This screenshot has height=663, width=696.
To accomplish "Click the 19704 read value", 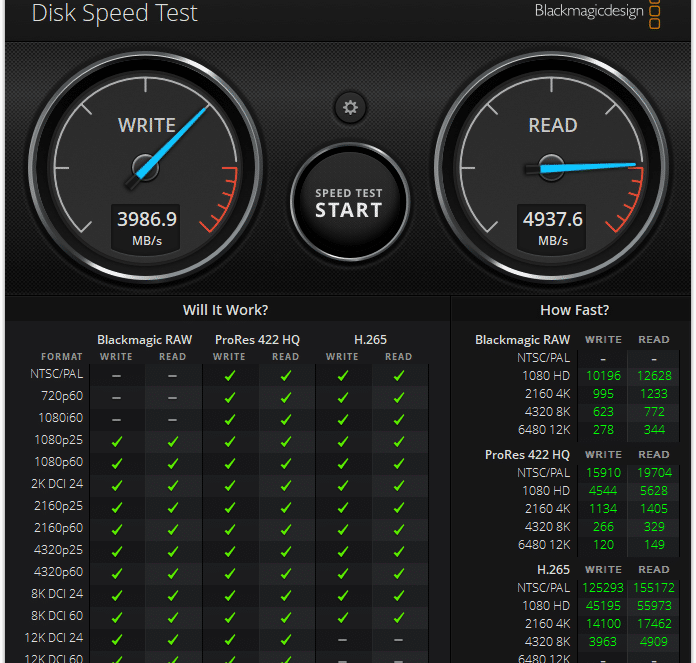I will click(x=654, y=473).
